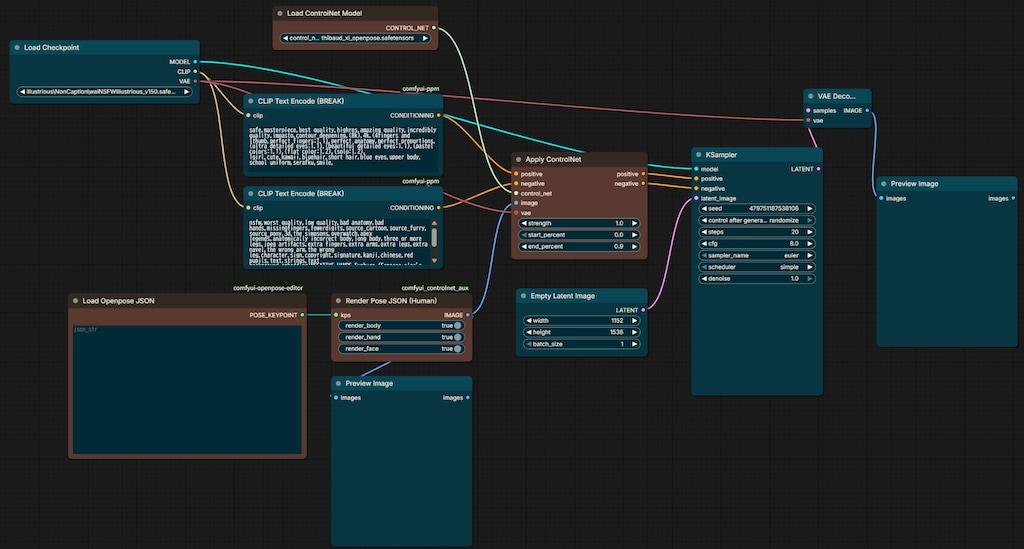Increase the seed value with right arrow

810,209
